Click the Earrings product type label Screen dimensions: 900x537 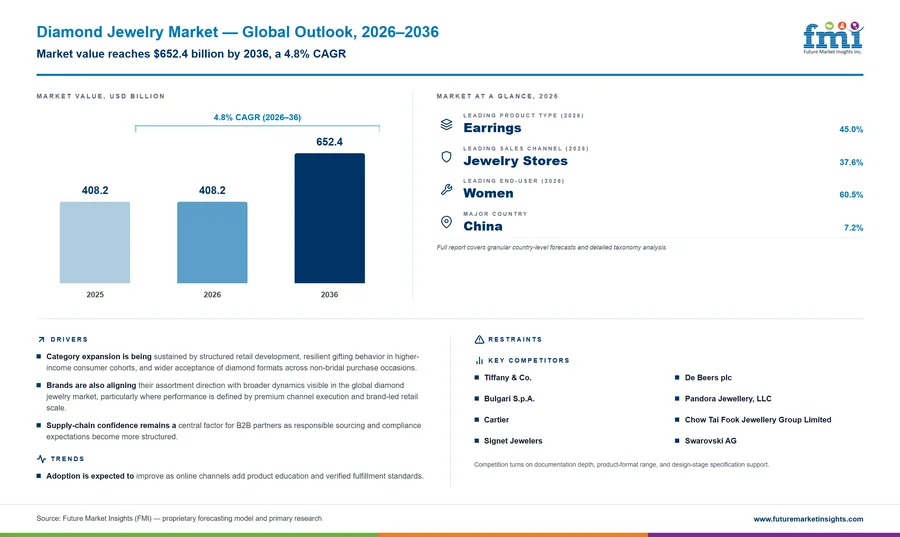pyautogui.click(x=492, y=128)
